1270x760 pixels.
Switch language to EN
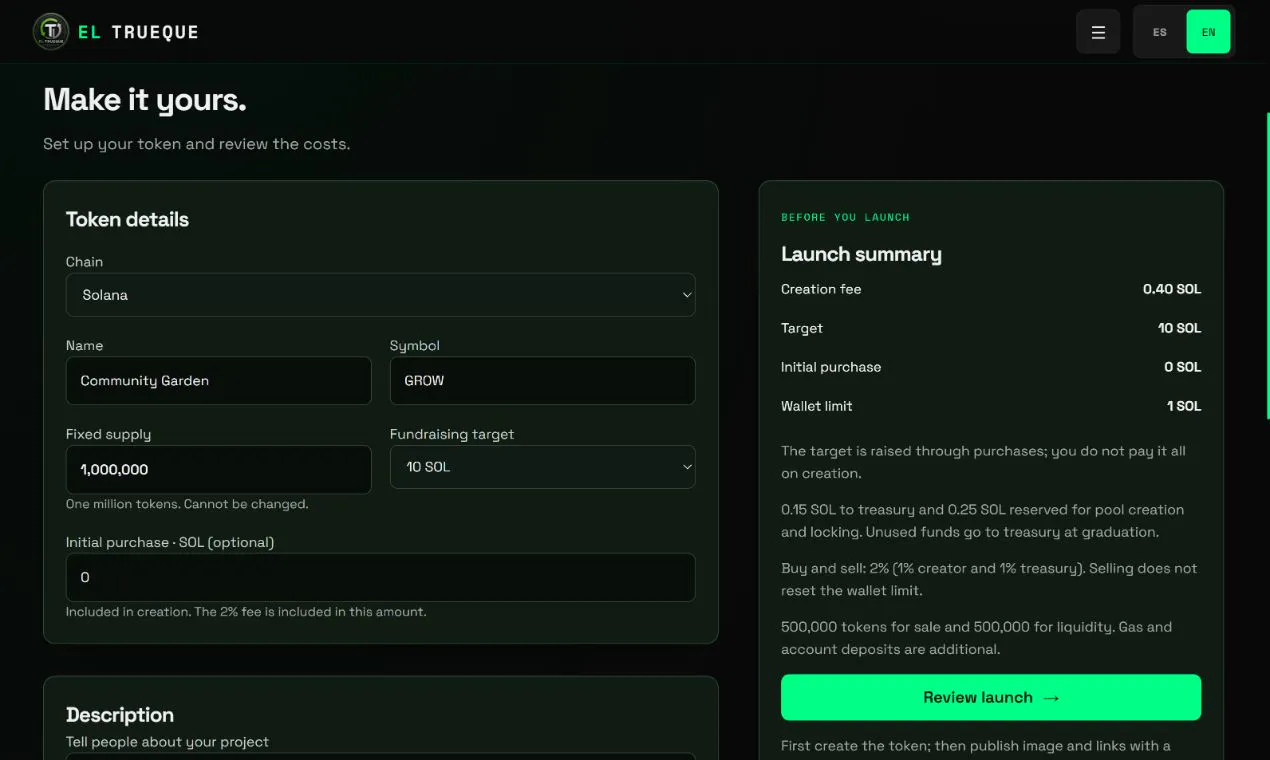pos(1208,32)
